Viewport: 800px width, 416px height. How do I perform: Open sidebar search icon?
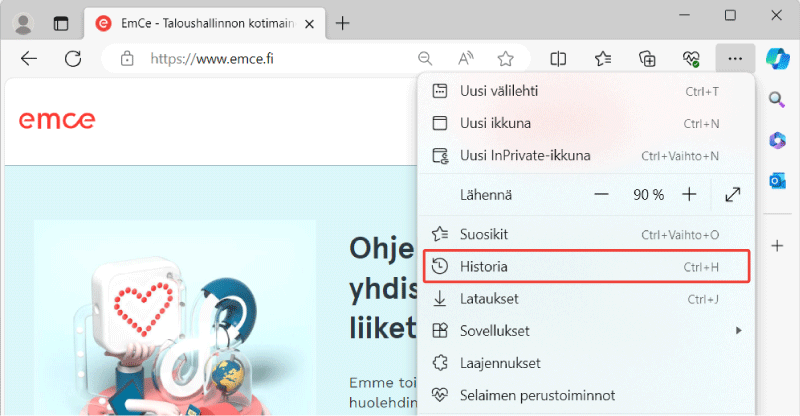click(777, 100)
